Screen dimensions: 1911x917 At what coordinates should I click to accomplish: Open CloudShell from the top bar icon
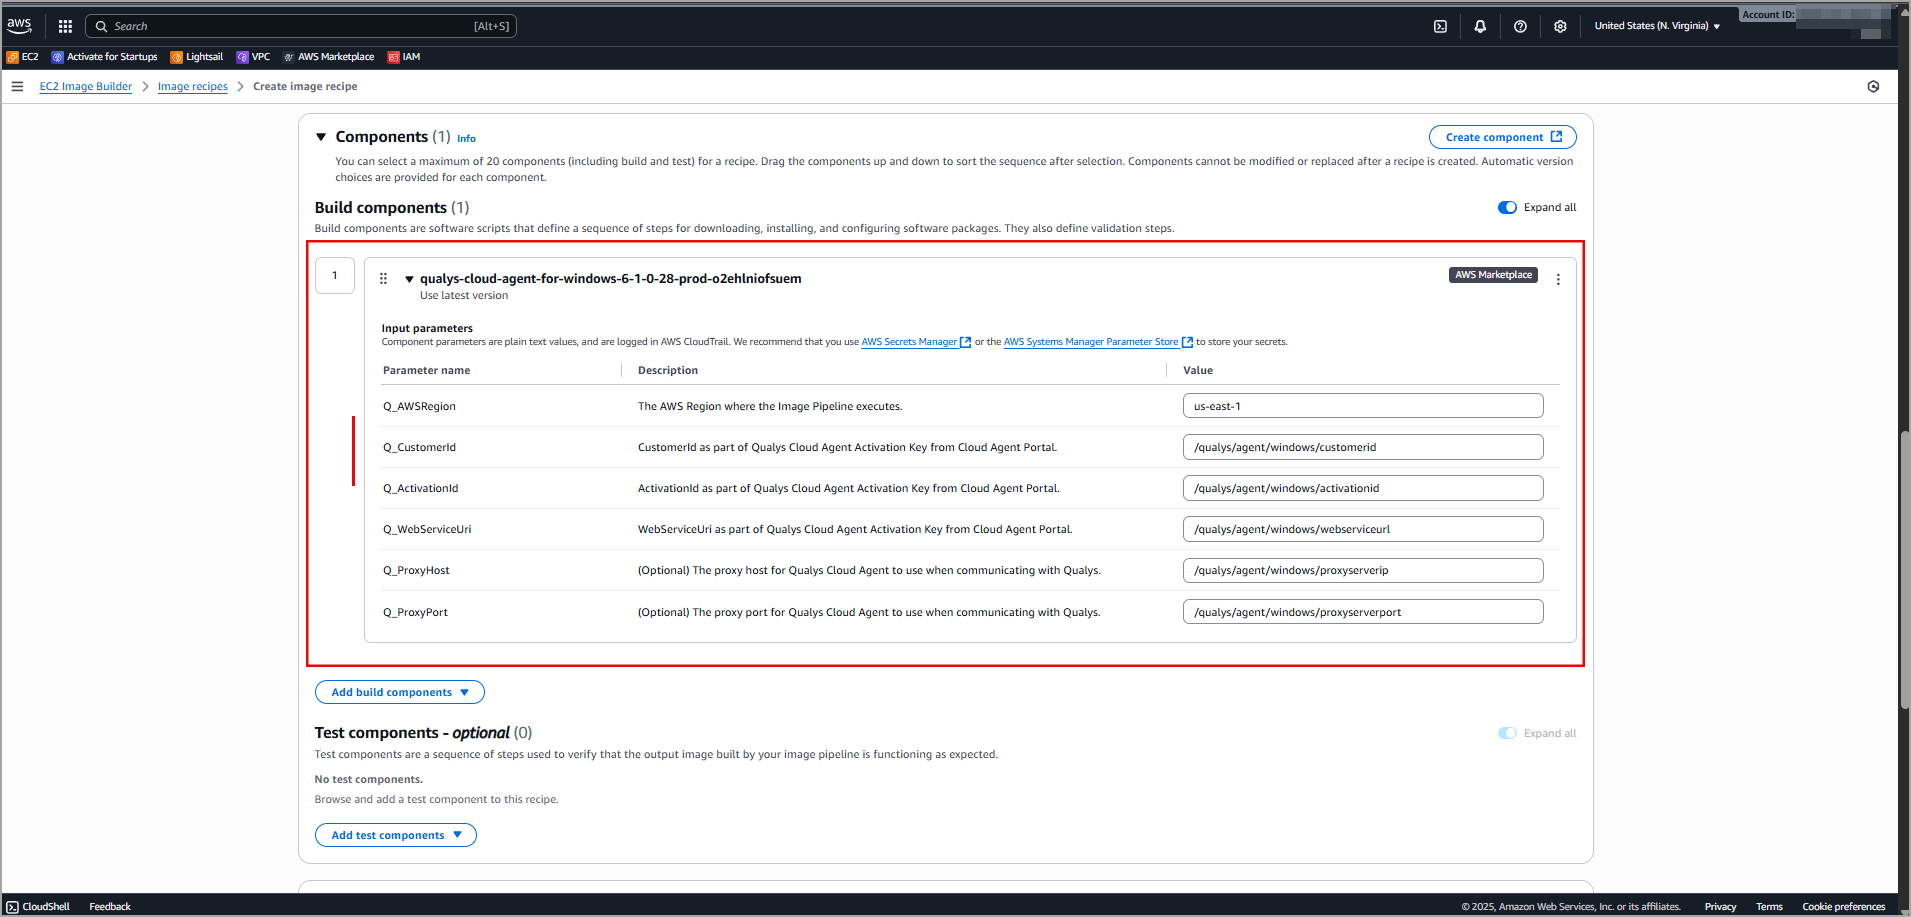[x=1440, y=26]
